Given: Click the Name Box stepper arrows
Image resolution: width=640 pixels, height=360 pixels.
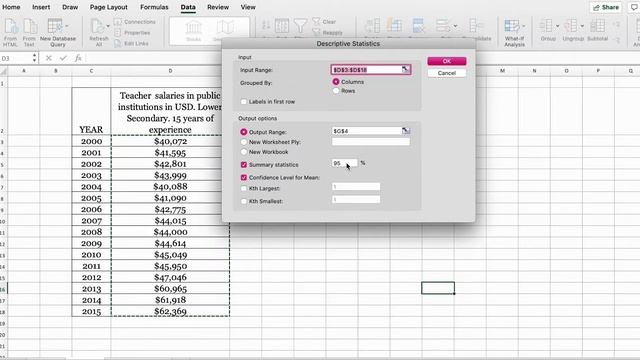Looking at the screenshot, I should click(x=34, y=58).
